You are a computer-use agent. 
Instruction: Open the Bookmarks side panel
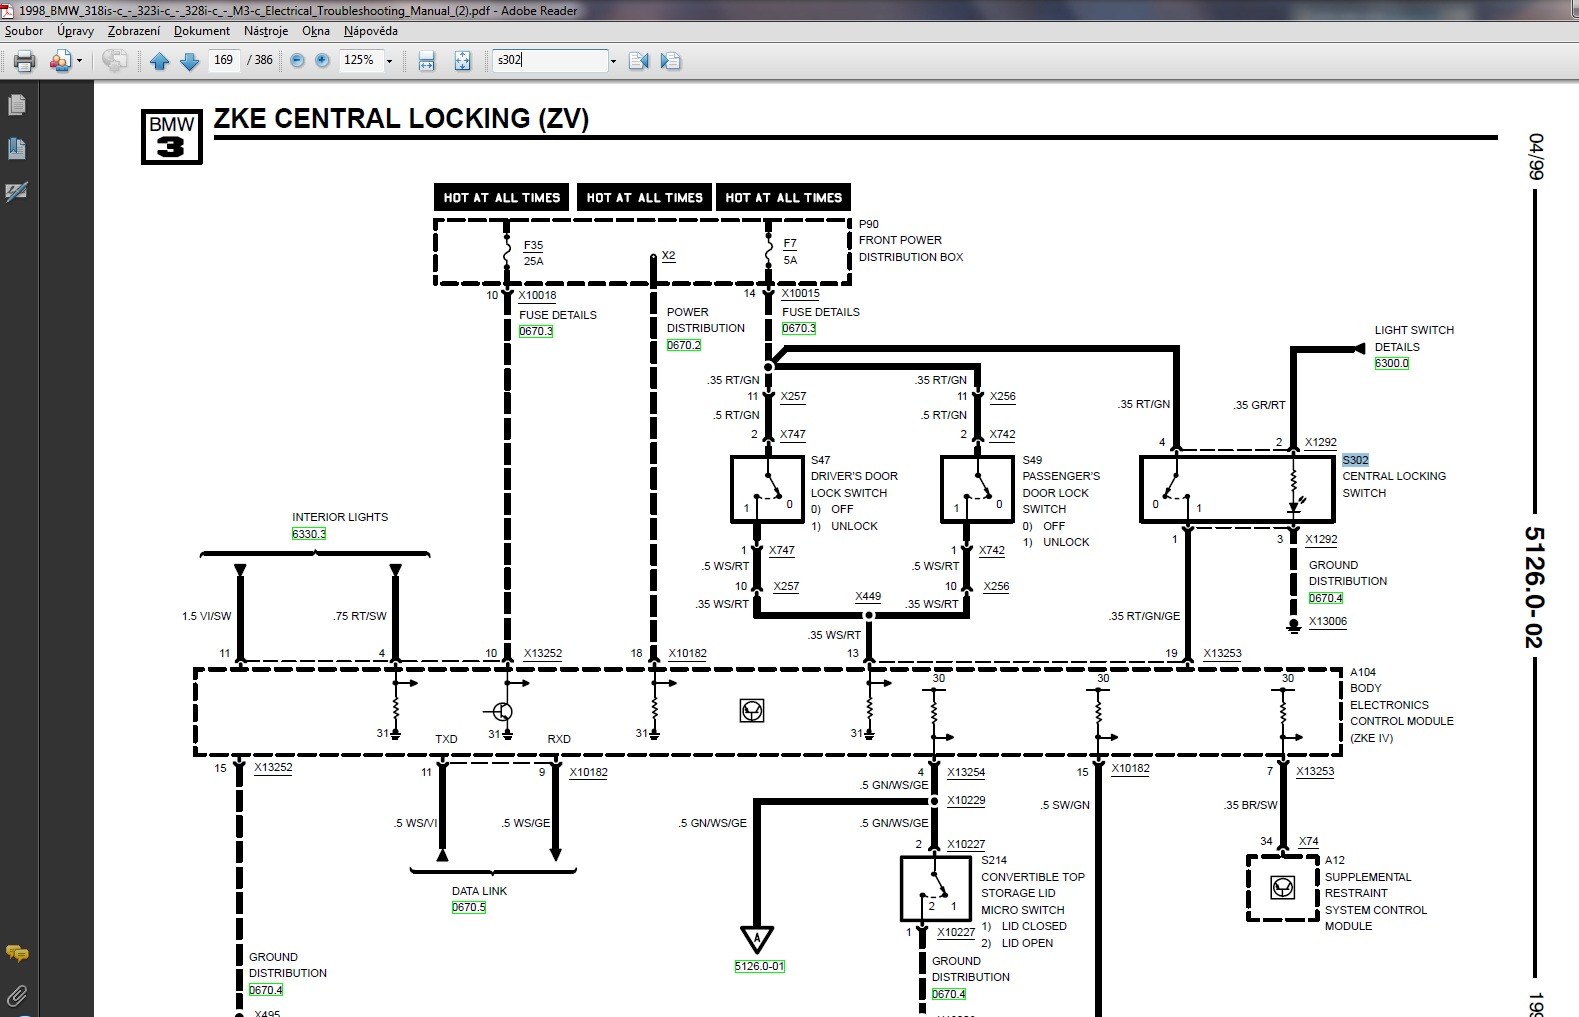coord(17,149)
